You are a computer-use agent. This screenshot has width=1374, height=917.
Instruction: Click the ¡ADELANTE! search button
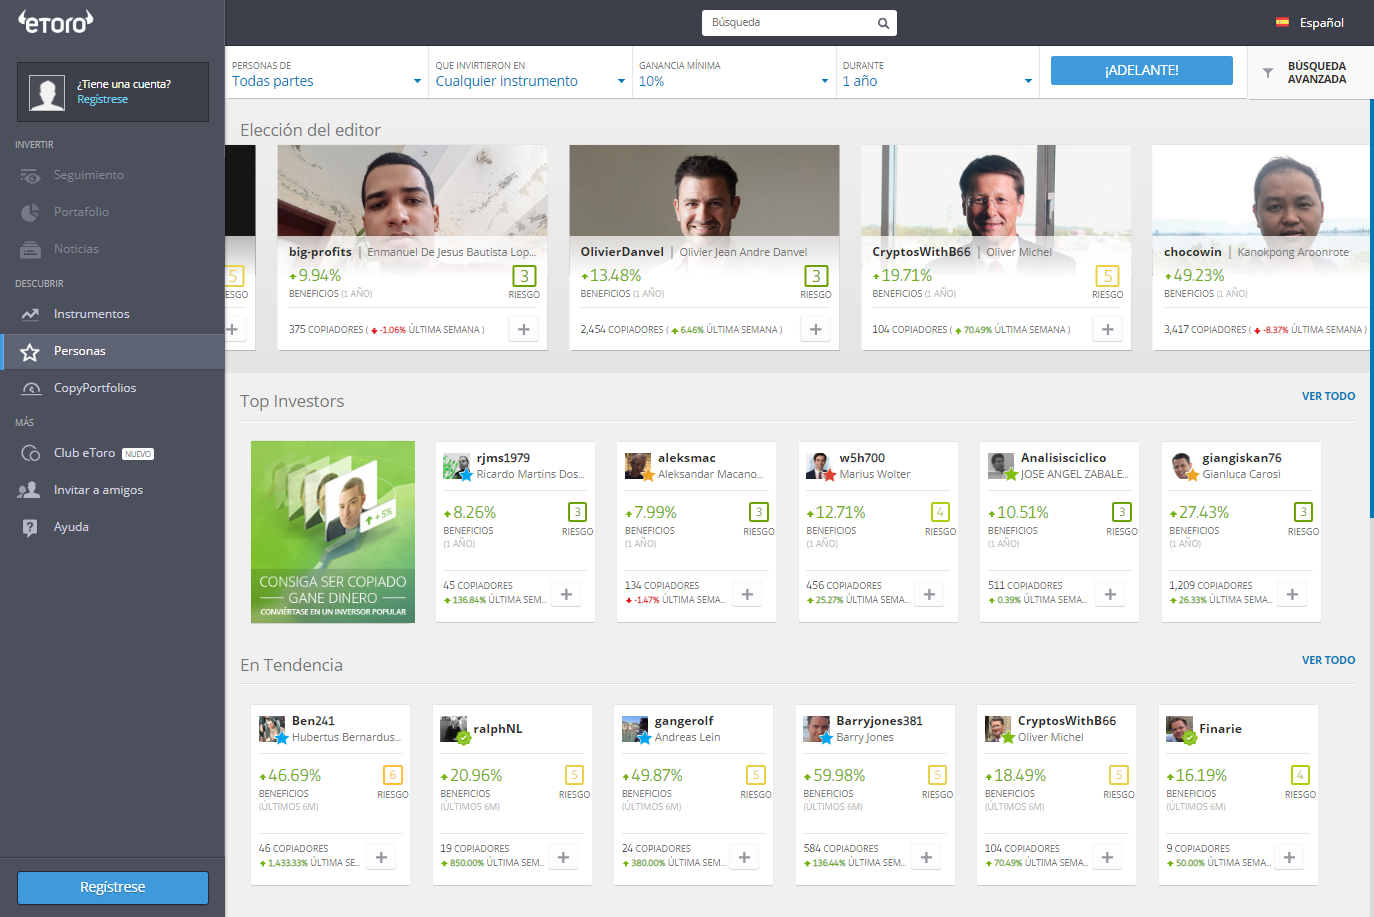click(x=1141, y=70)
